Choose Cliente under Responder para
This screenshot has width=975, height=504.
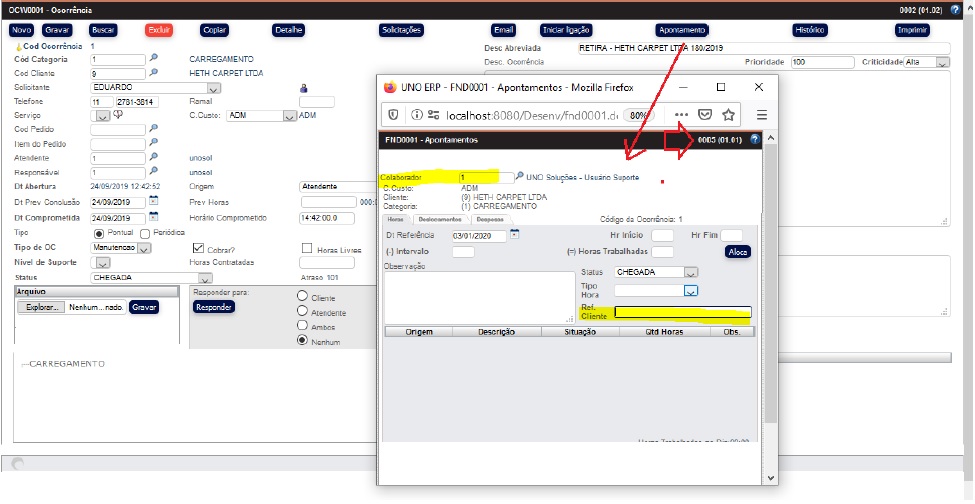coord(303,297)
